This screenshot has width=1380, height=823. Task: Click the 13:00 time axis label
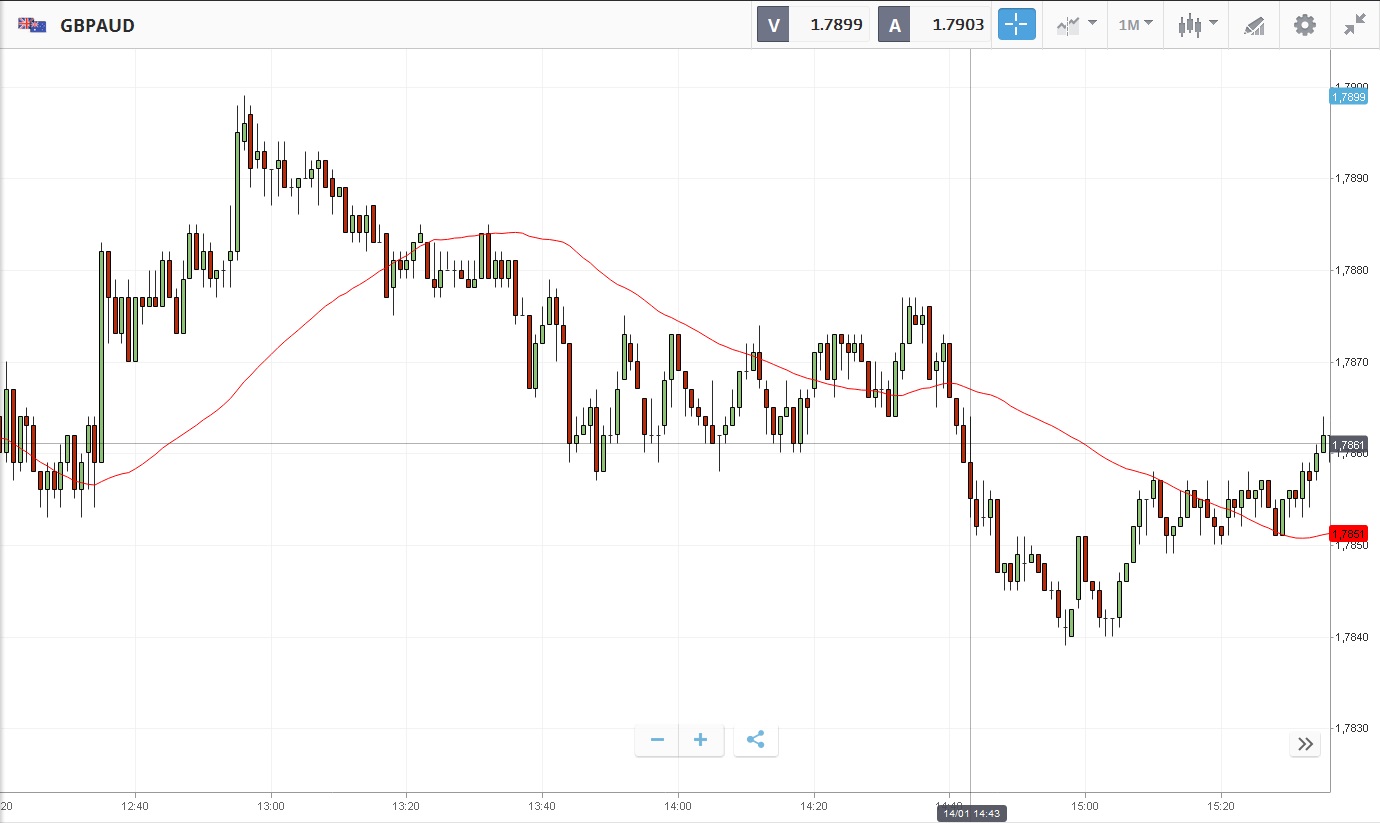[270, 805]
